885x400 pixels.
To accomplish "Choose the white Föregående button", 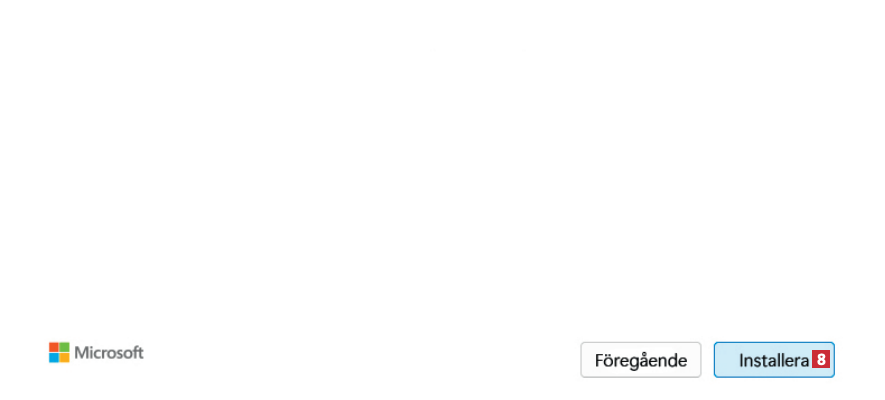I will coord(641,360).
